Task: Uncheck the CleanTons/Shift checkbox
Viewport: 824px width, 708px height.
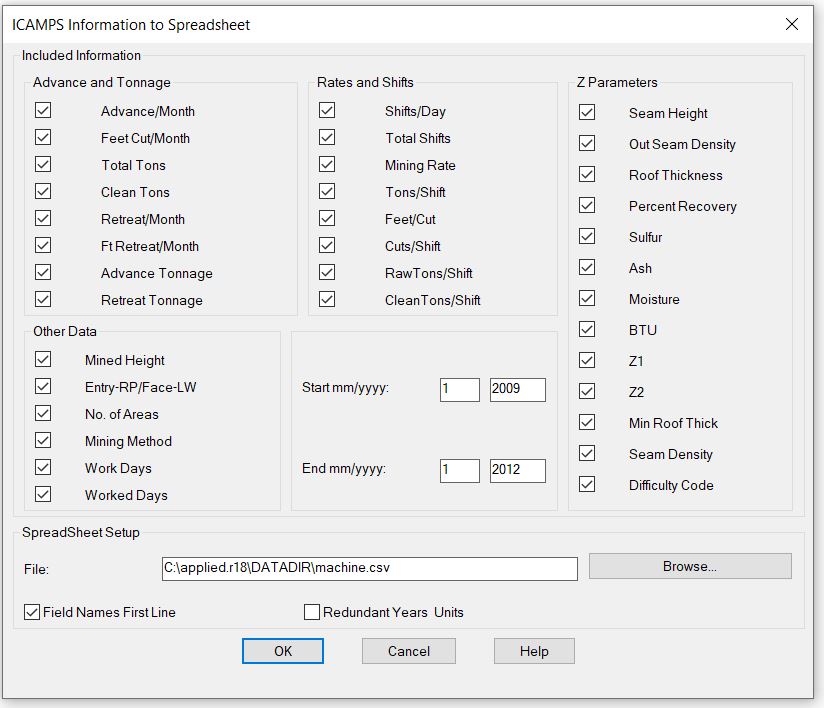Action: click(327, 300)
